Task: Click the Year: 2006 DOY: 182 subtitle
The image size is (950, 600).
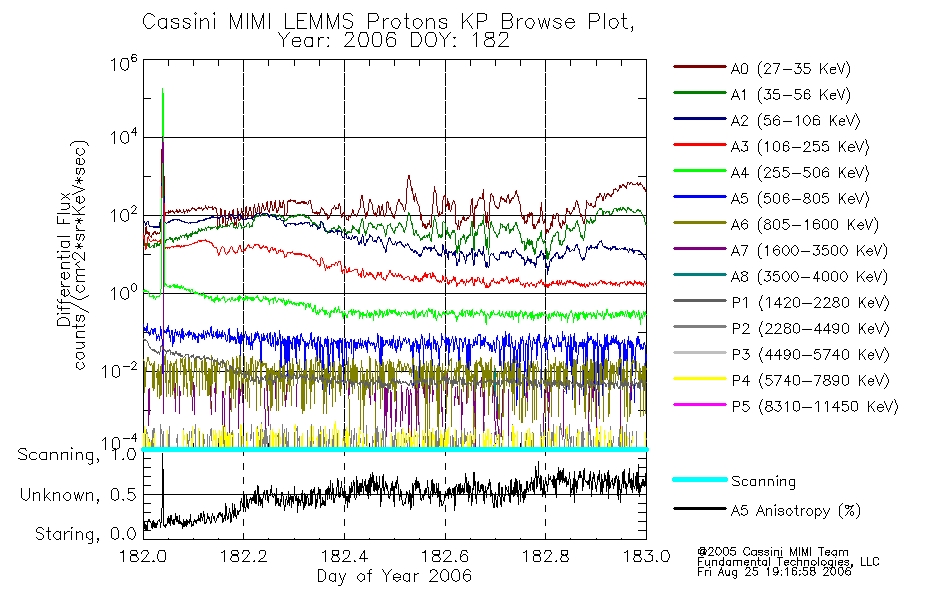Action: pyautogui.click(x=394, y=41)
